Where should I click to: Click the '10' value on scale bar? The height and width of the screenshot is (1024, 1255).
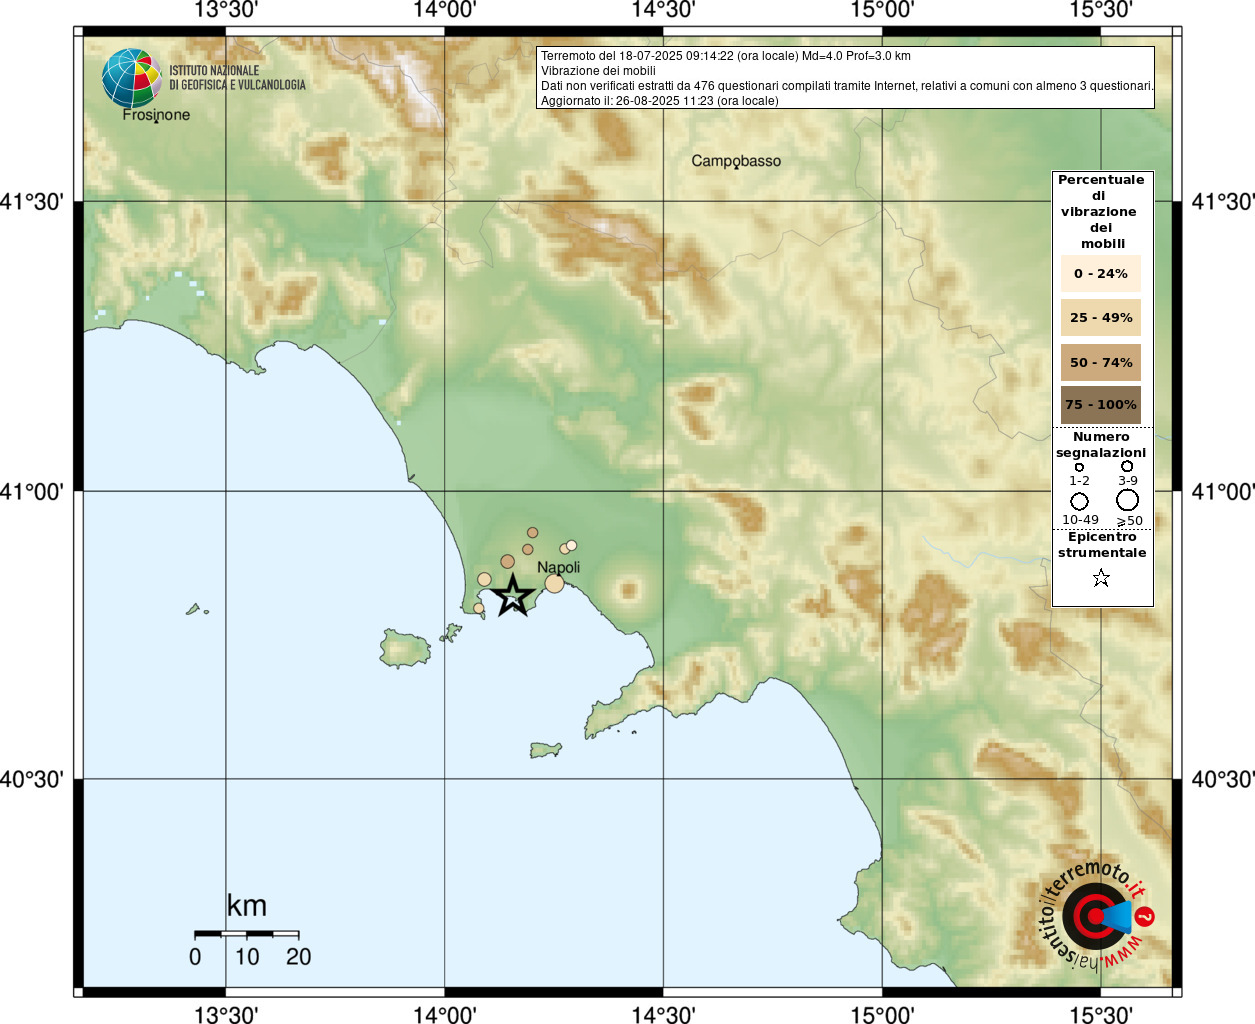click(247, 957)
